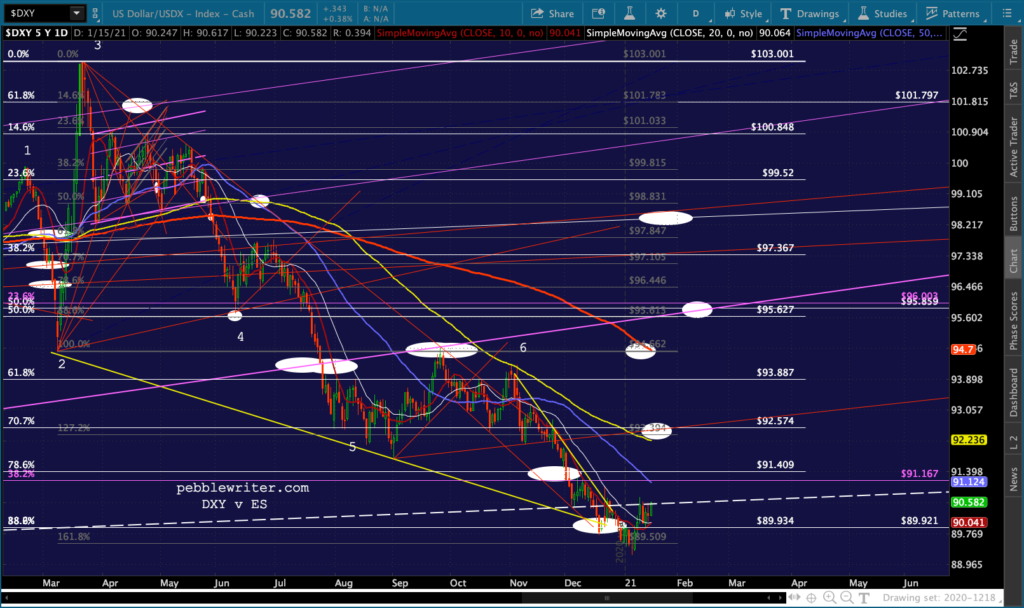Image resolution: width=1024 pixels, height=608 pixels.
Task: Click the green 90.582 price axis bubble
Action: [968, 502]
